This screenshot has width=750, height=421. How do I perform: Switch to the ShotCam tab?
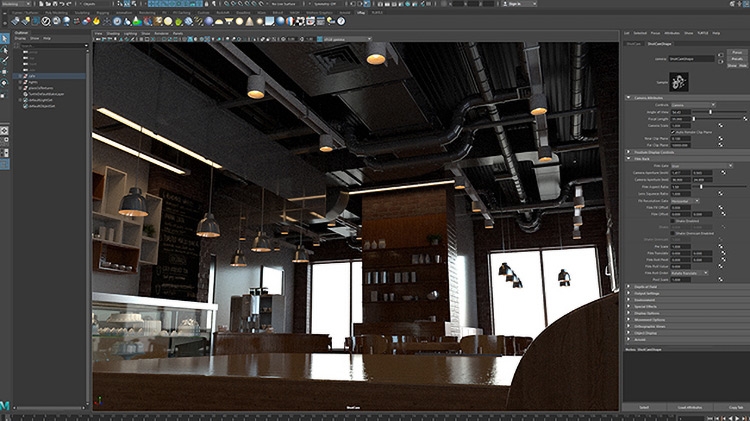pyautogui.click(x=634, y=44)
